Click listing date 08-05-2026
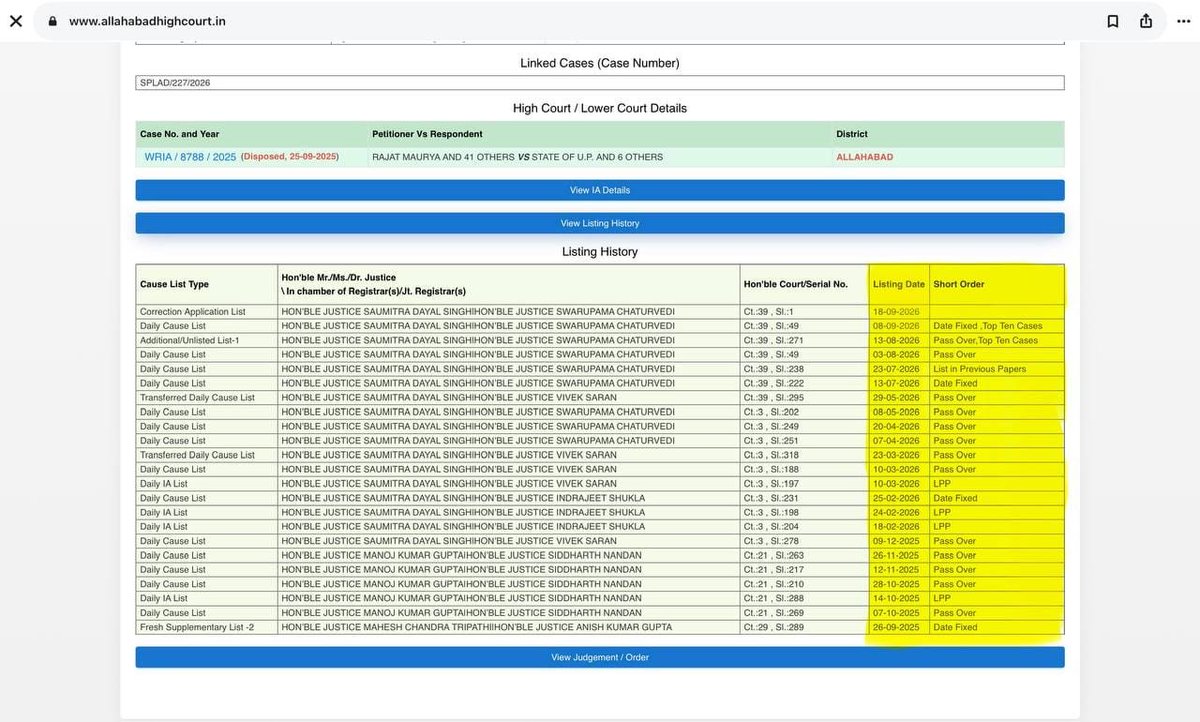 click(896, 412)
